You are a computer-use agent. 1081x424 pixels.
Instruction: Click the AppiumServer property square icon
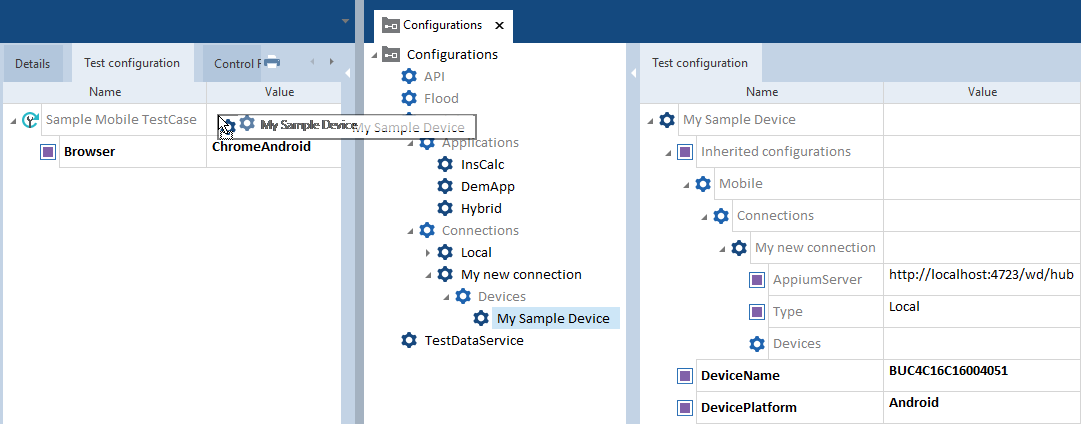point(757,280)
